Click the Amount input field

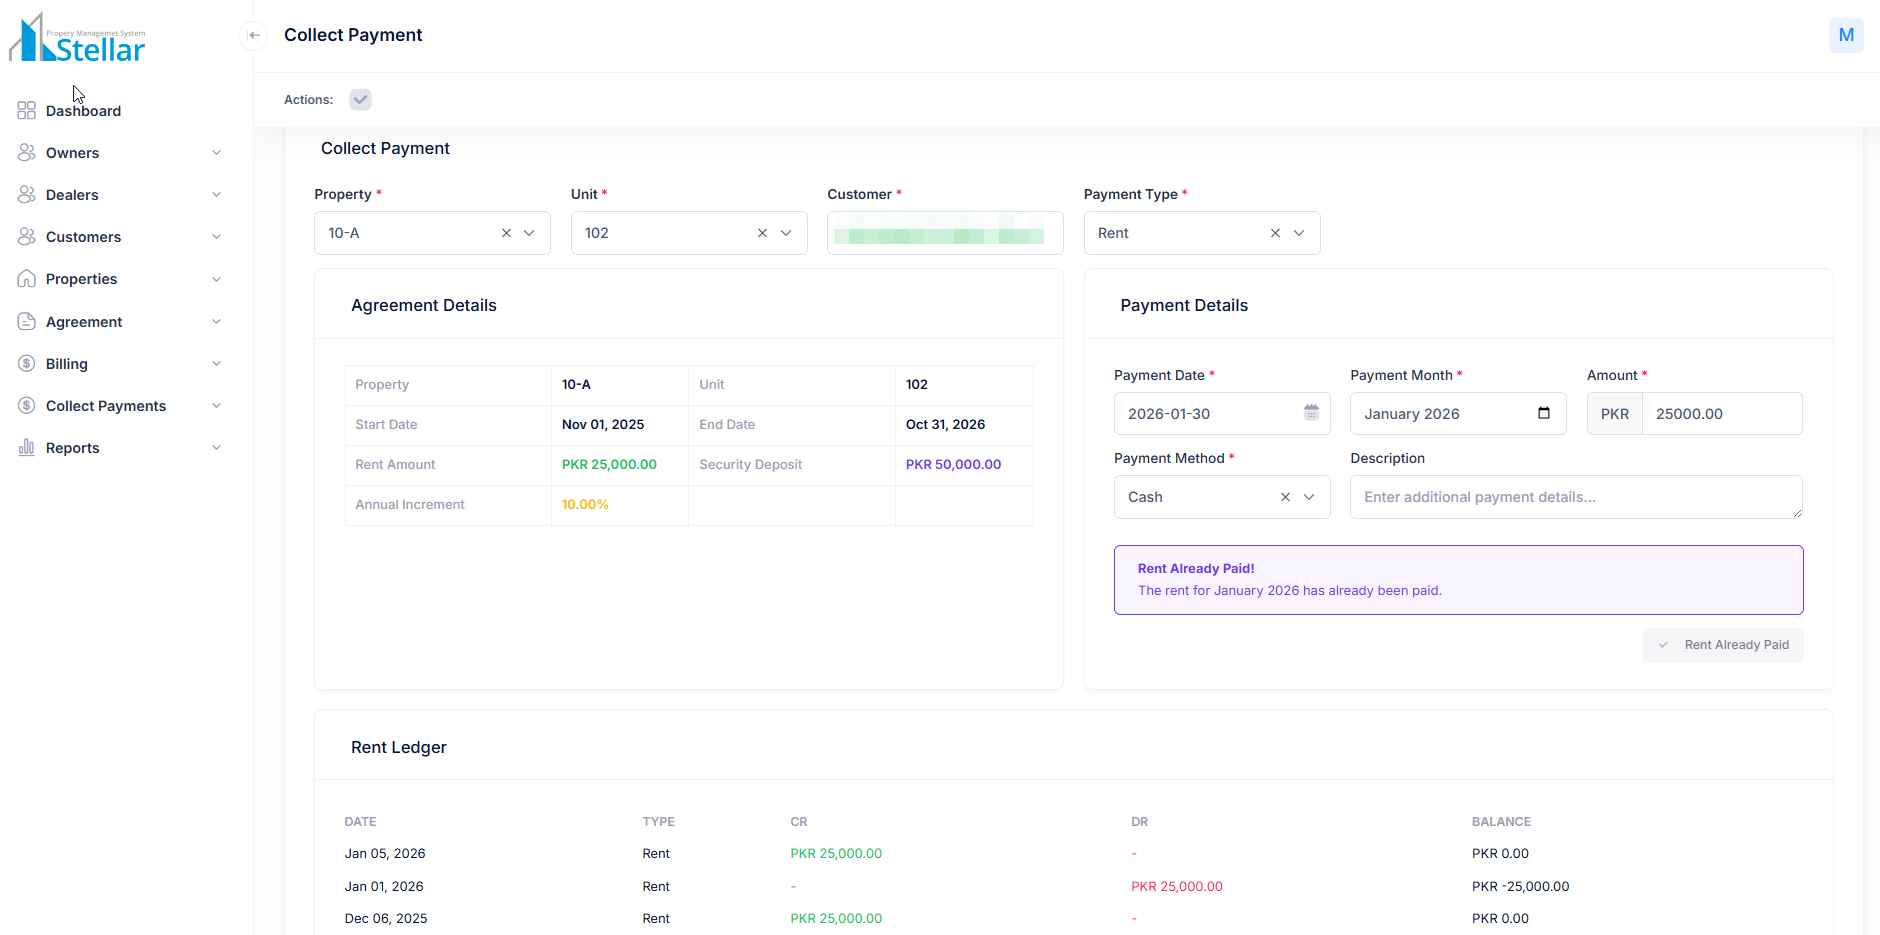coord(1721,414)
